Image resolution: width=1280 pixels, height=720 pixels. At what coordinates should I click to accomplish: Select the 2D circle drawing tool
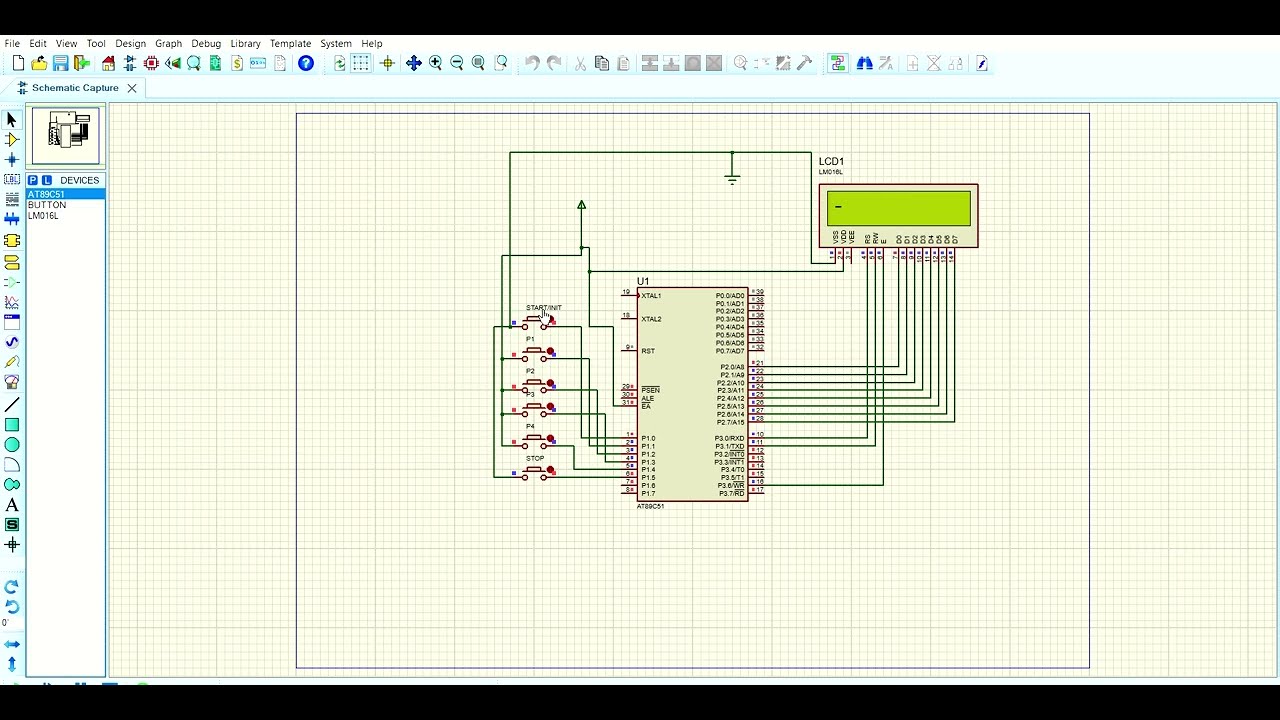point(12,445)
